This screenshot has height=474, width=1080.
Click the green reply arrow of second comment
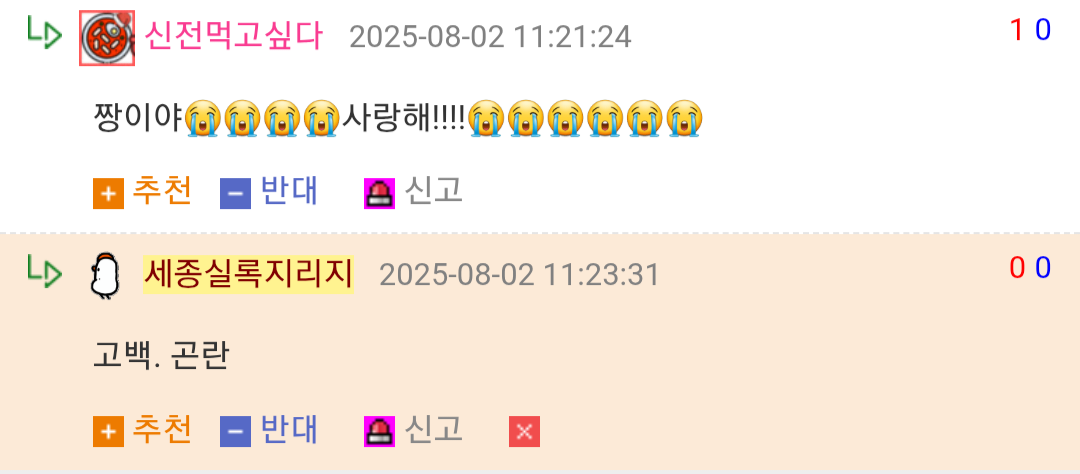click(45, 270)
